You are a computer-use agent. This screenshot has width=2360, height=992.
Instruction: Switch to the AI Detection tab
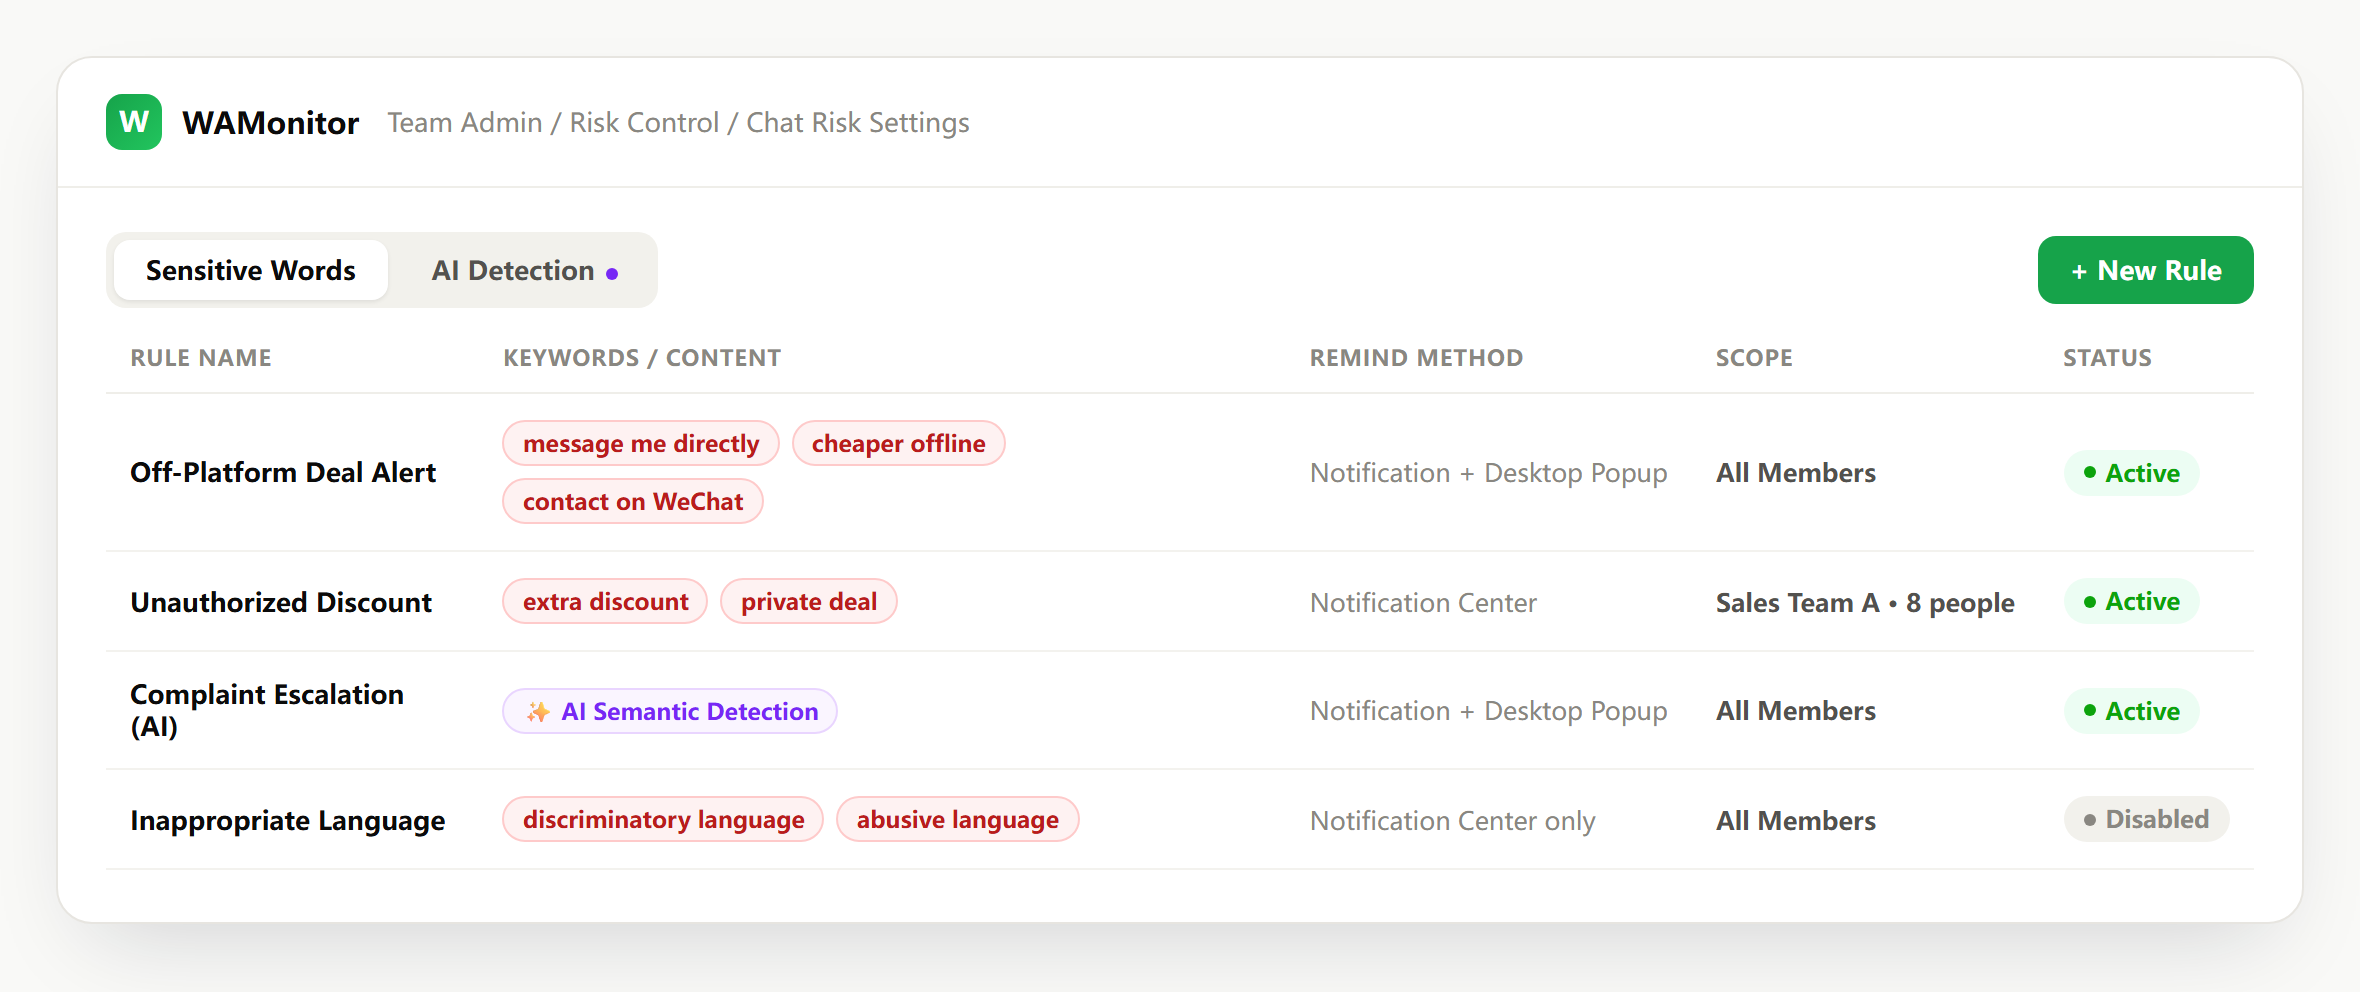(x=524, y=270)
